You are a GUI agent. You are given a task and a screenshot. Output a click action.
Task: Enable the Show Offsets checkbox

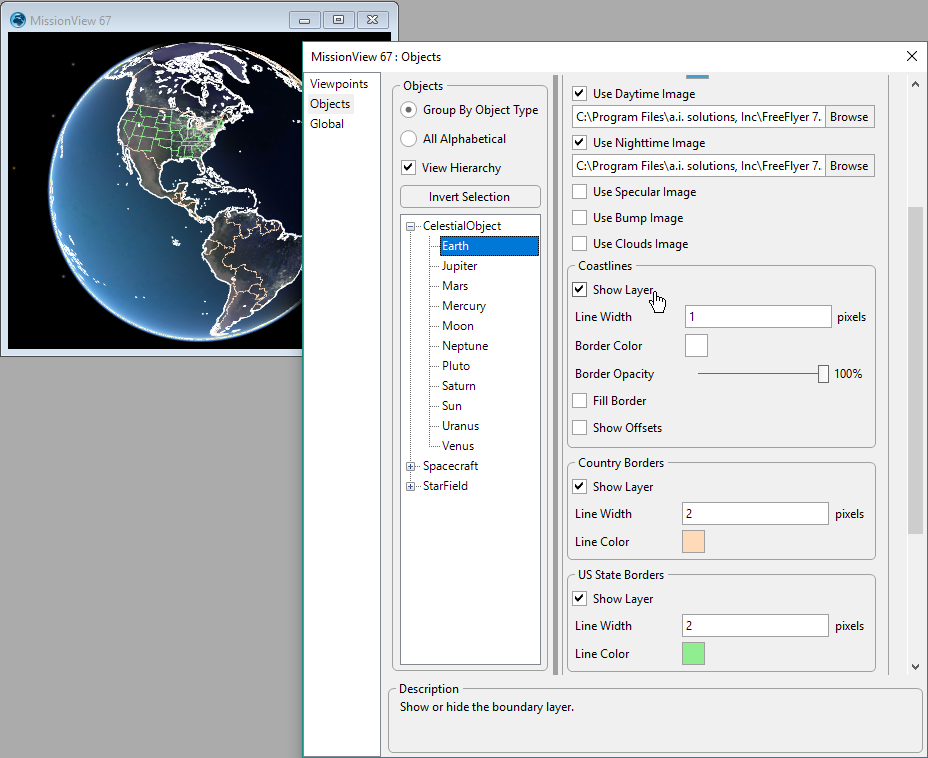tap(579, 428)
